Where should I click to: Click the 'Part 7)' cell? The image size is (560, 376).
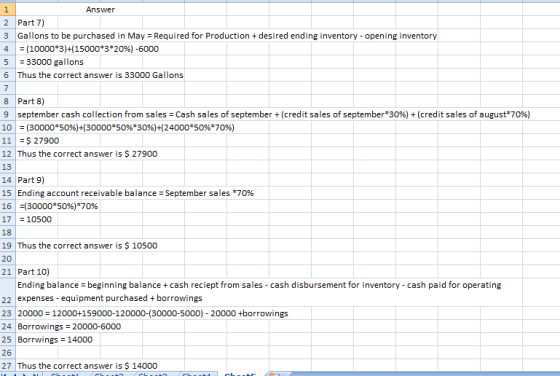31,23
